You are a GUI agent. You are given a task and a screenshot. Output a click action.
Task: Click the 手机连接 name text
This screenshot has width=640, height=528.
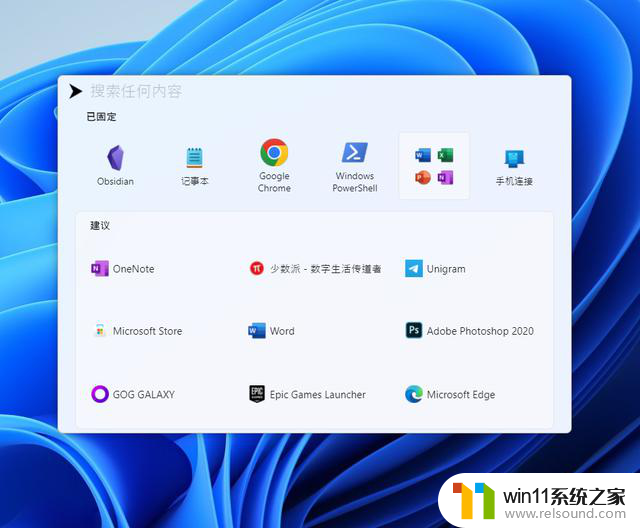tap(514, 181)
